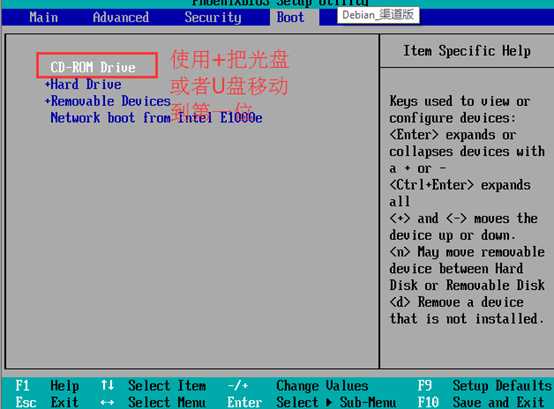Select the CD-ROM Drive boot entry

[x=93, y=67]
